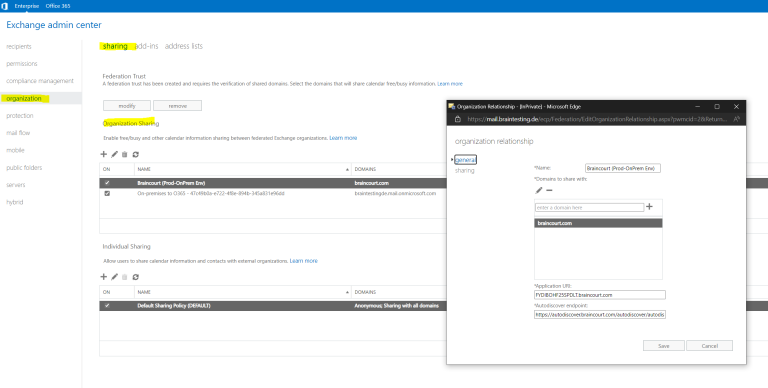Switch to the sharing tab
The height and width of the screenshot is (388, 768).
115,46
